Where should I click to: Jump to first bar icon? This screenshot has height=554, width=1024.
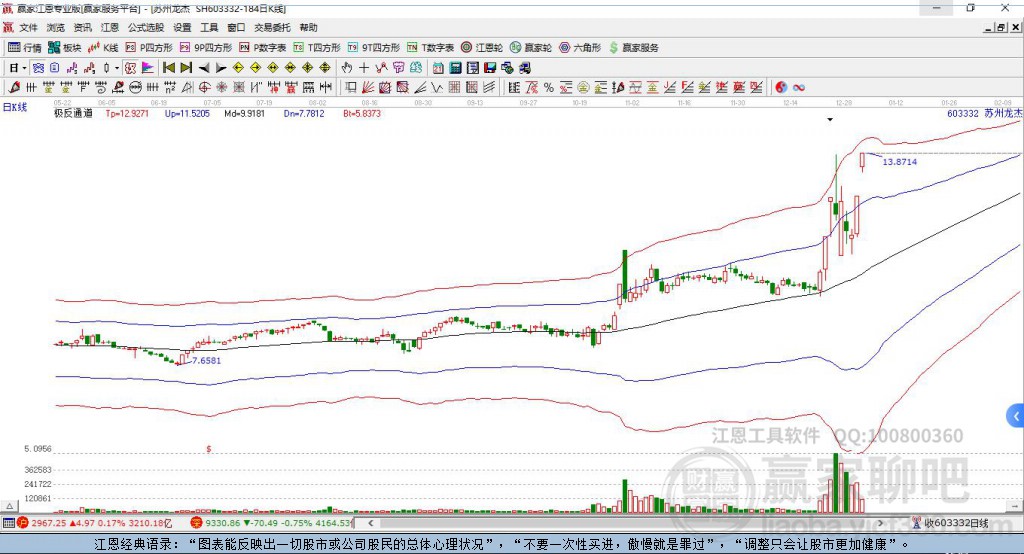point(169,68)
